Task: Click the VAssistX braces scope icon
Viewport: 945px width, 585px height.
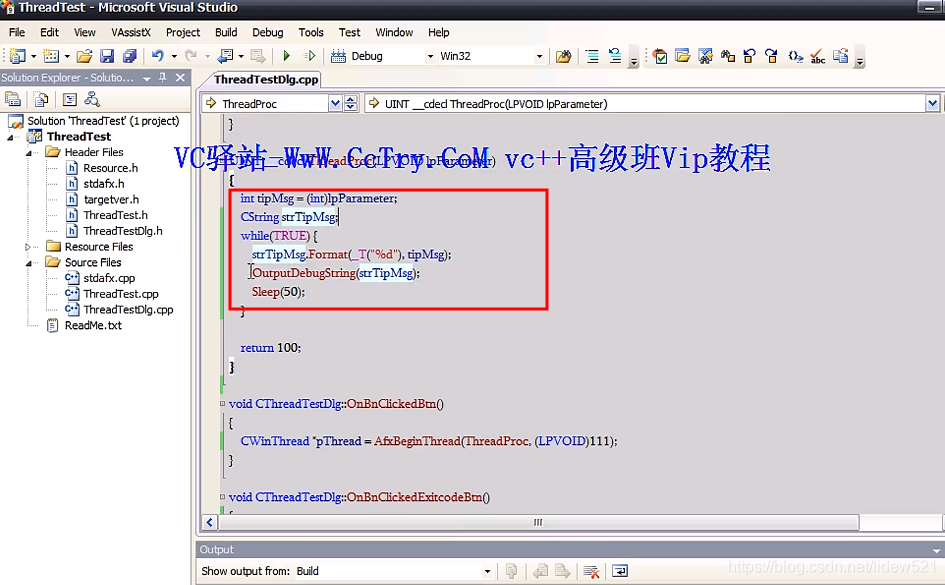Action: coord(795,57)
